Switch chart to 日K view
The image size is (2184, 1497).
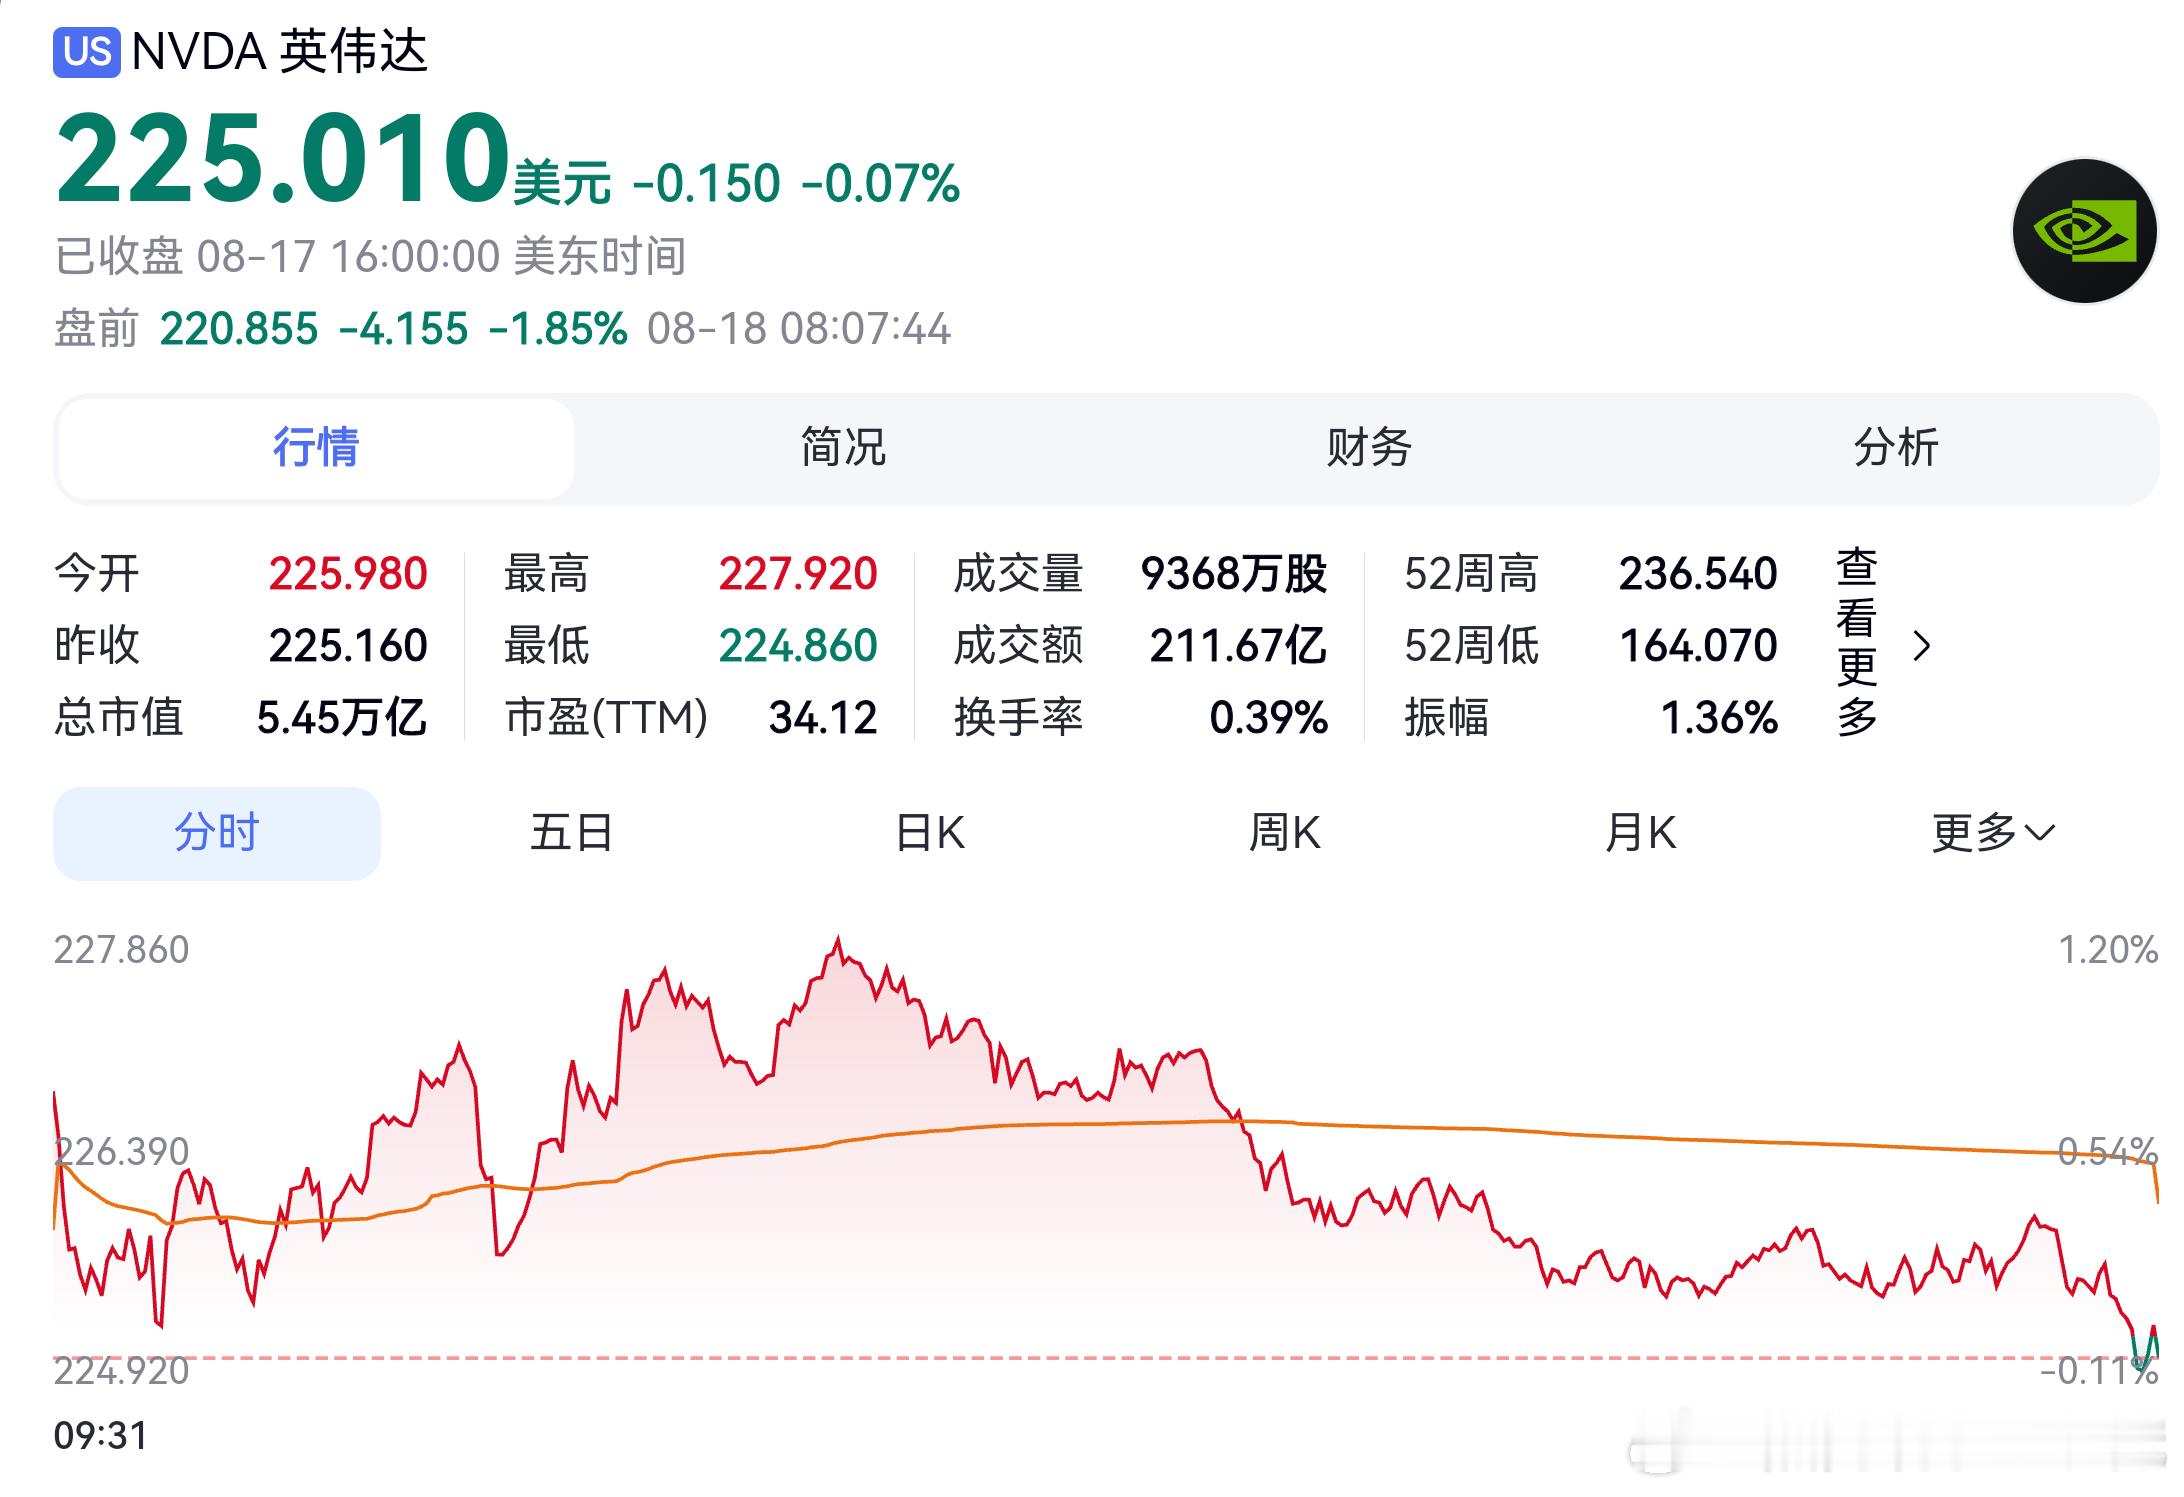(930, 833)
